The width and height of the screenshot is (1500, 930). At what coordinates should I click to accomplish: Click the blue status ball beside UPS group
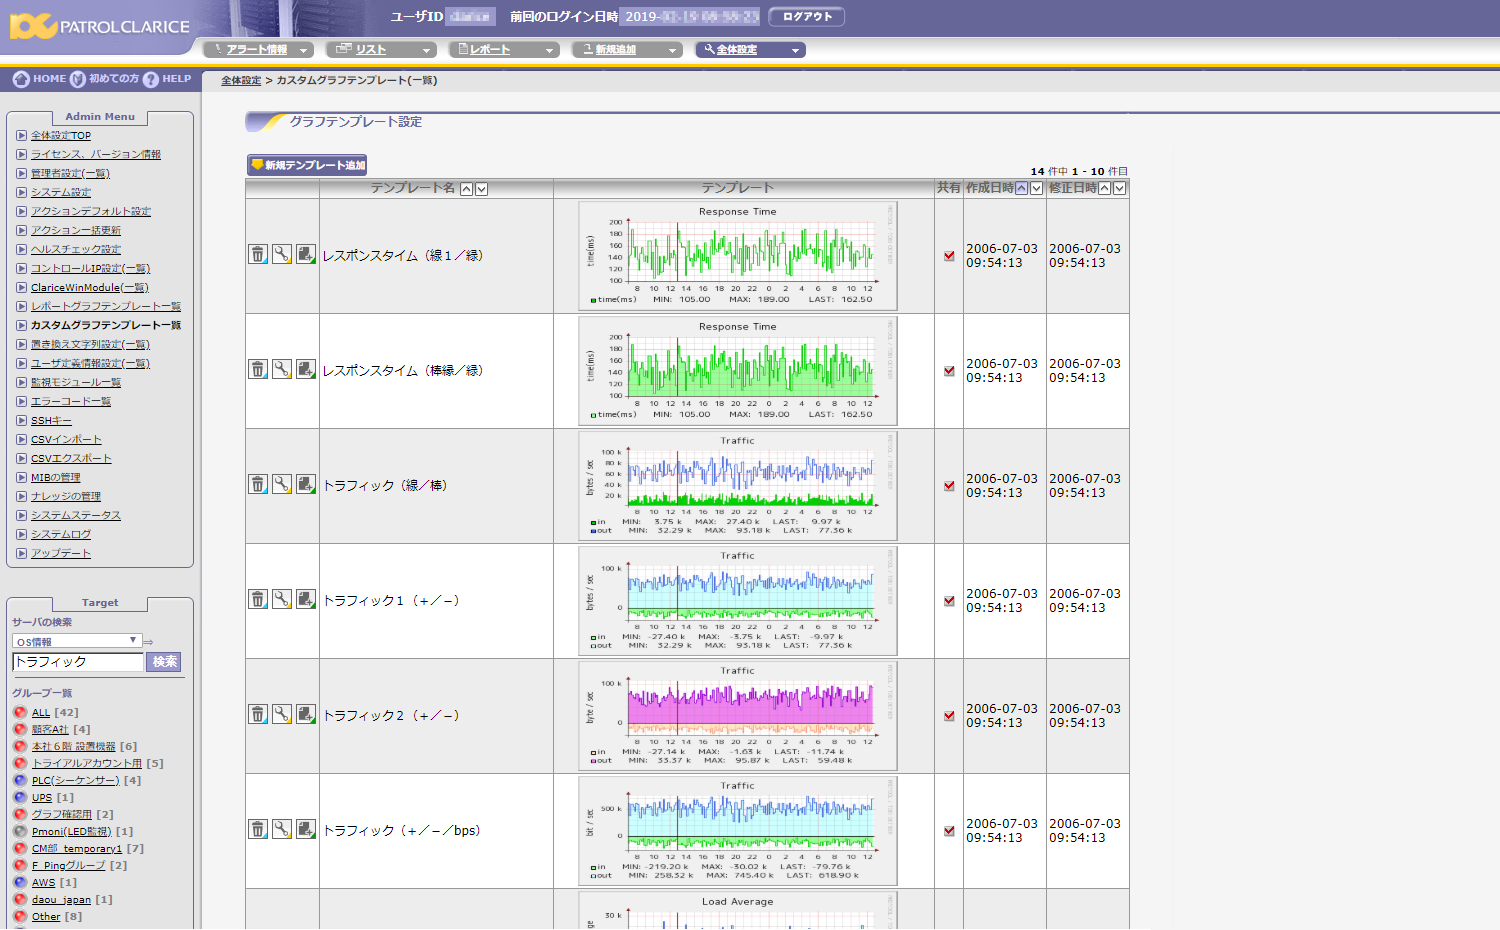(x=20, y=798)
